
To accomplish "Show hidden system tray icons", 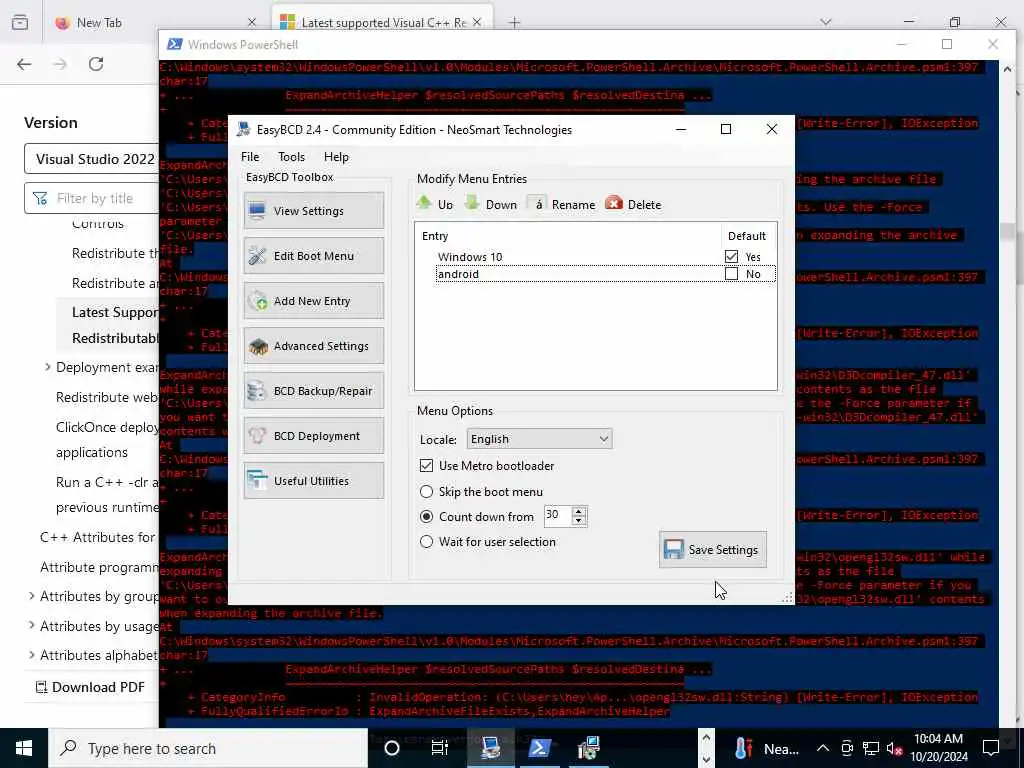I will point(823,748).
